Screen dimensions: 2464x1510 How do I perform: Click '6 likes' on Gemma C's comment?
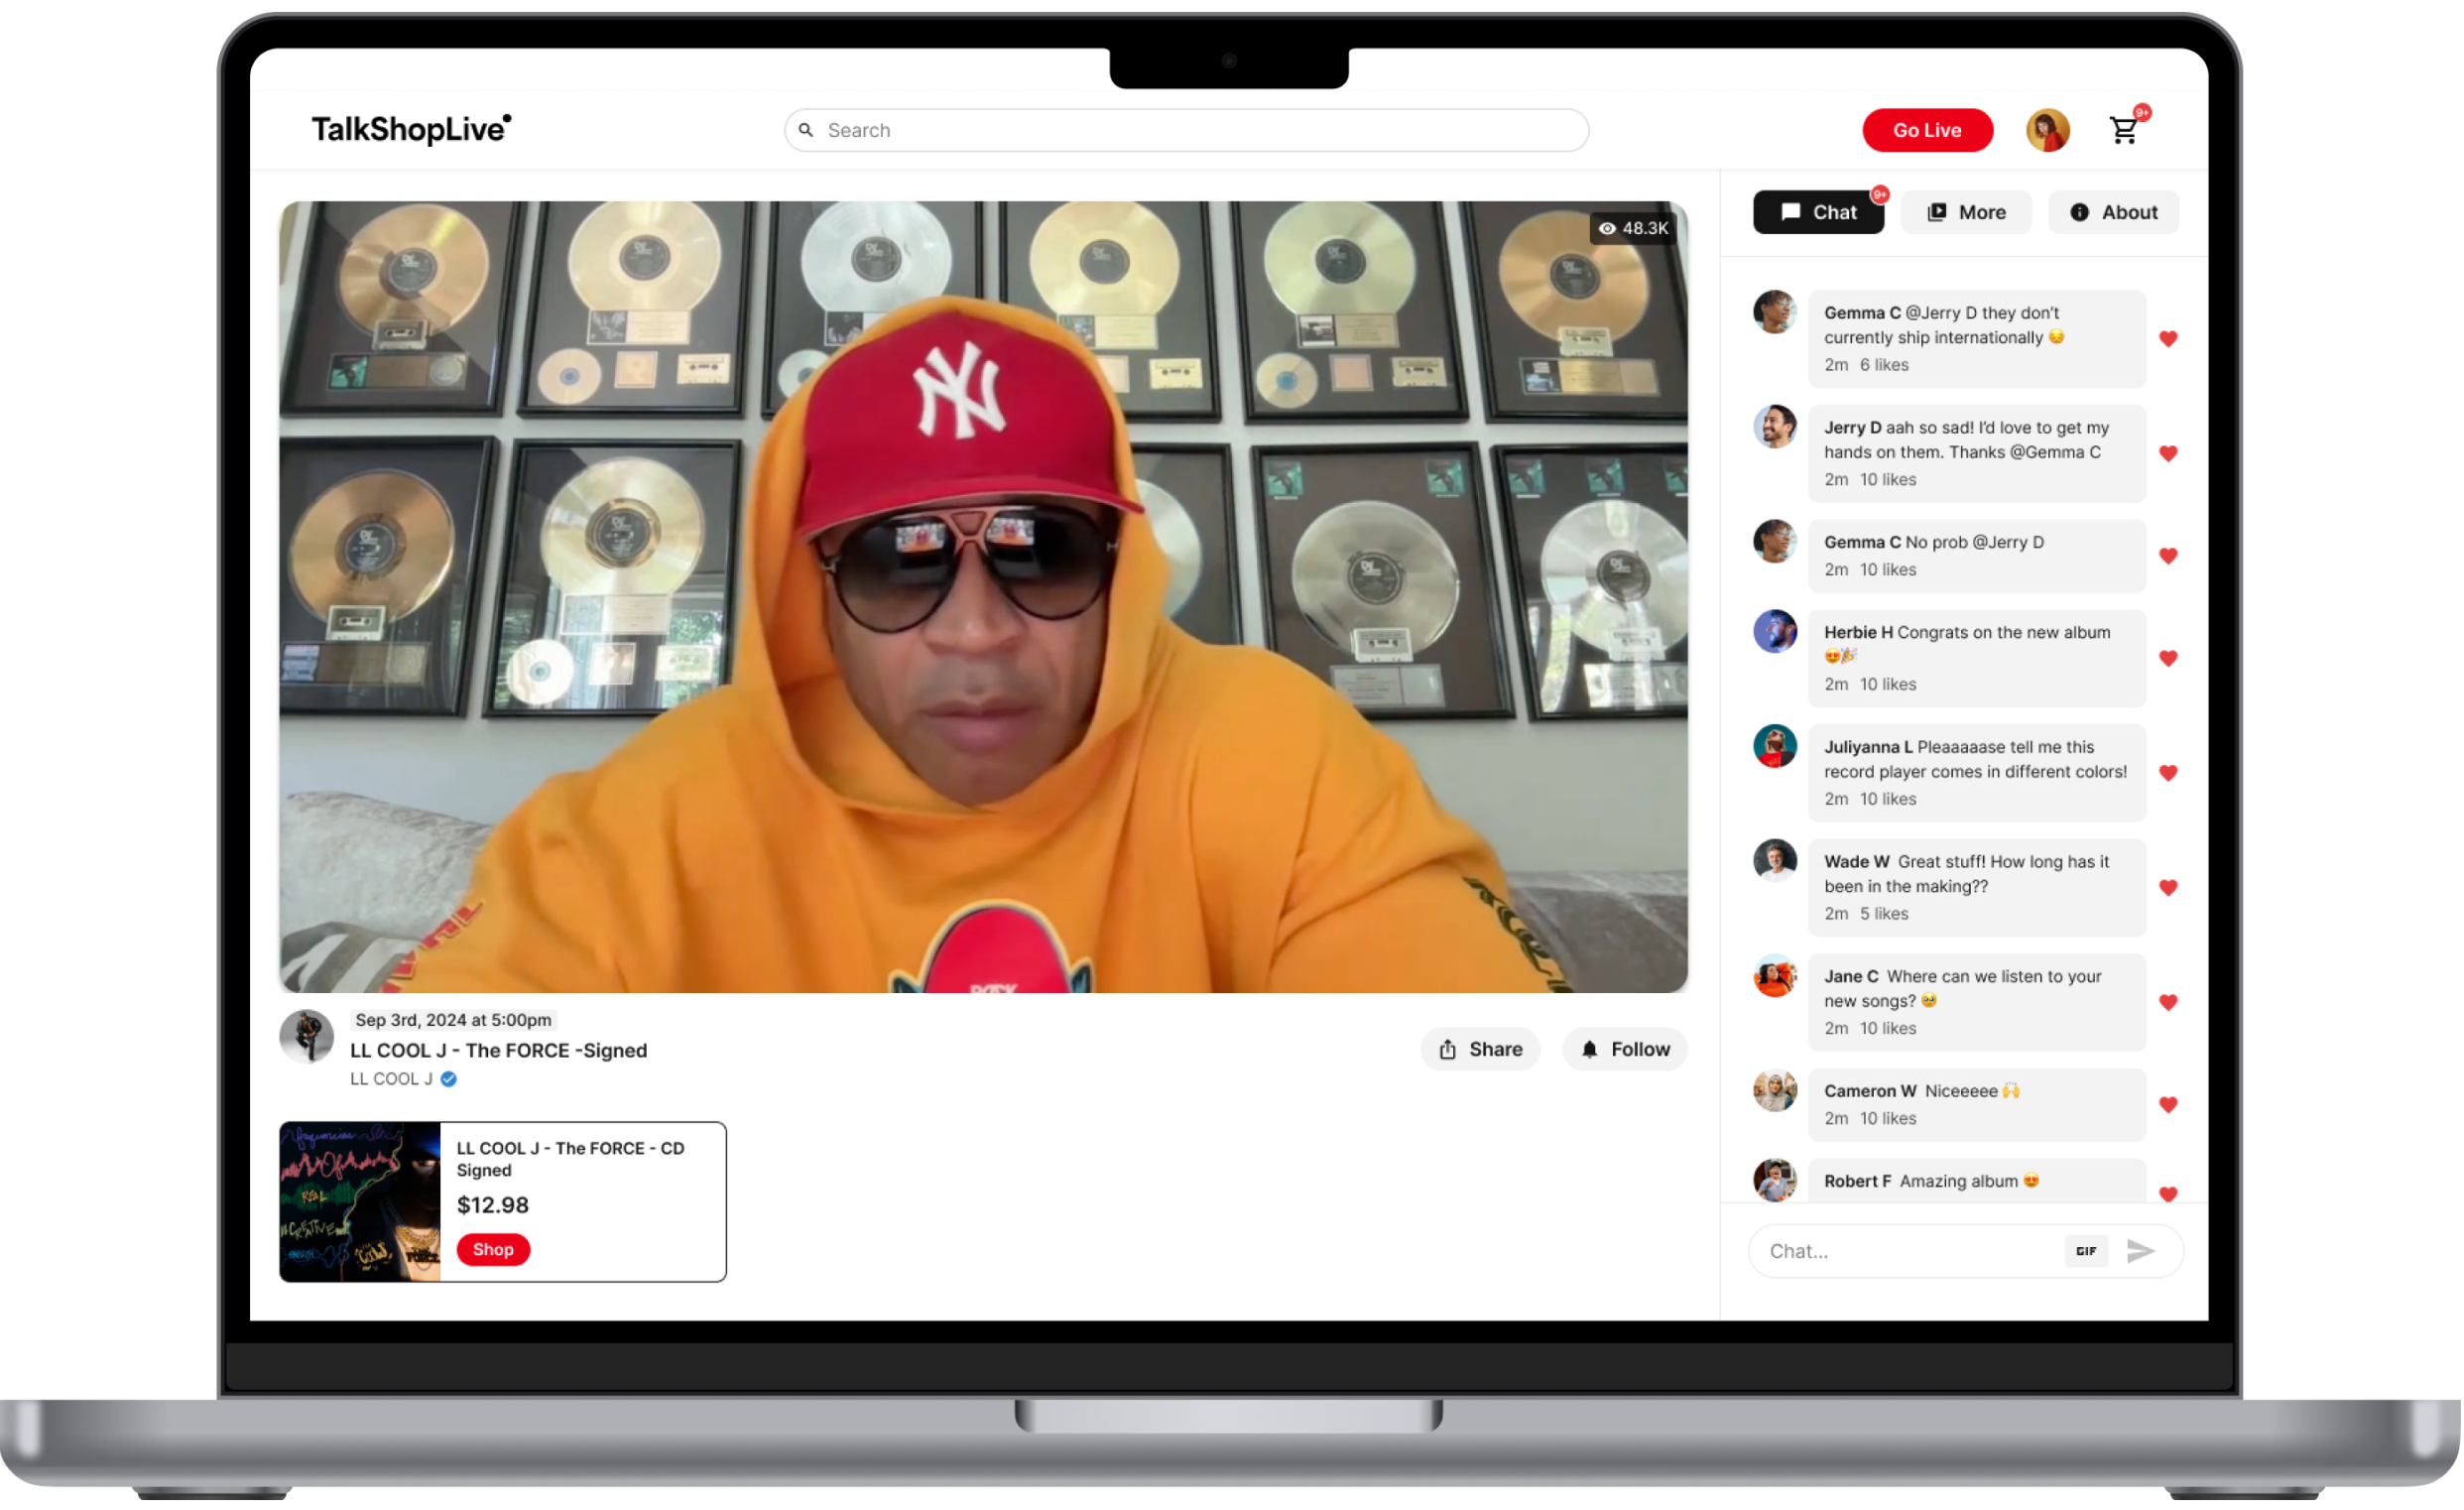pyautogui.click(x=1885, y=365)
